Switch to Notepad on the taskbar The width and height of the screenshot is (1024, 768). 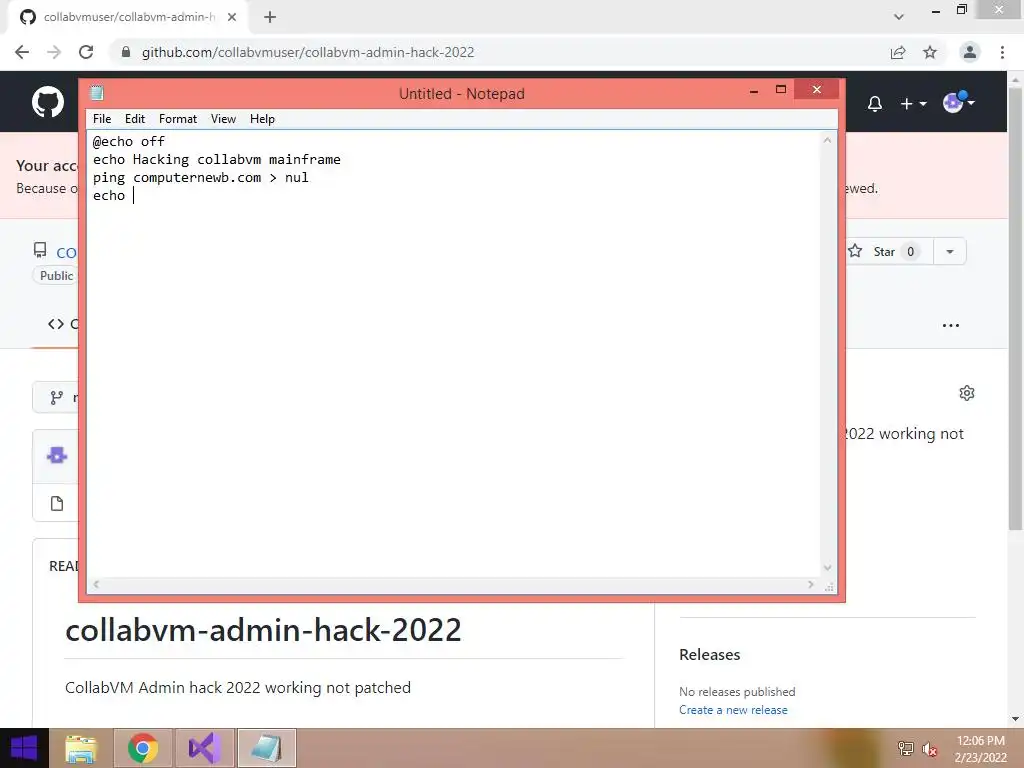266,748
